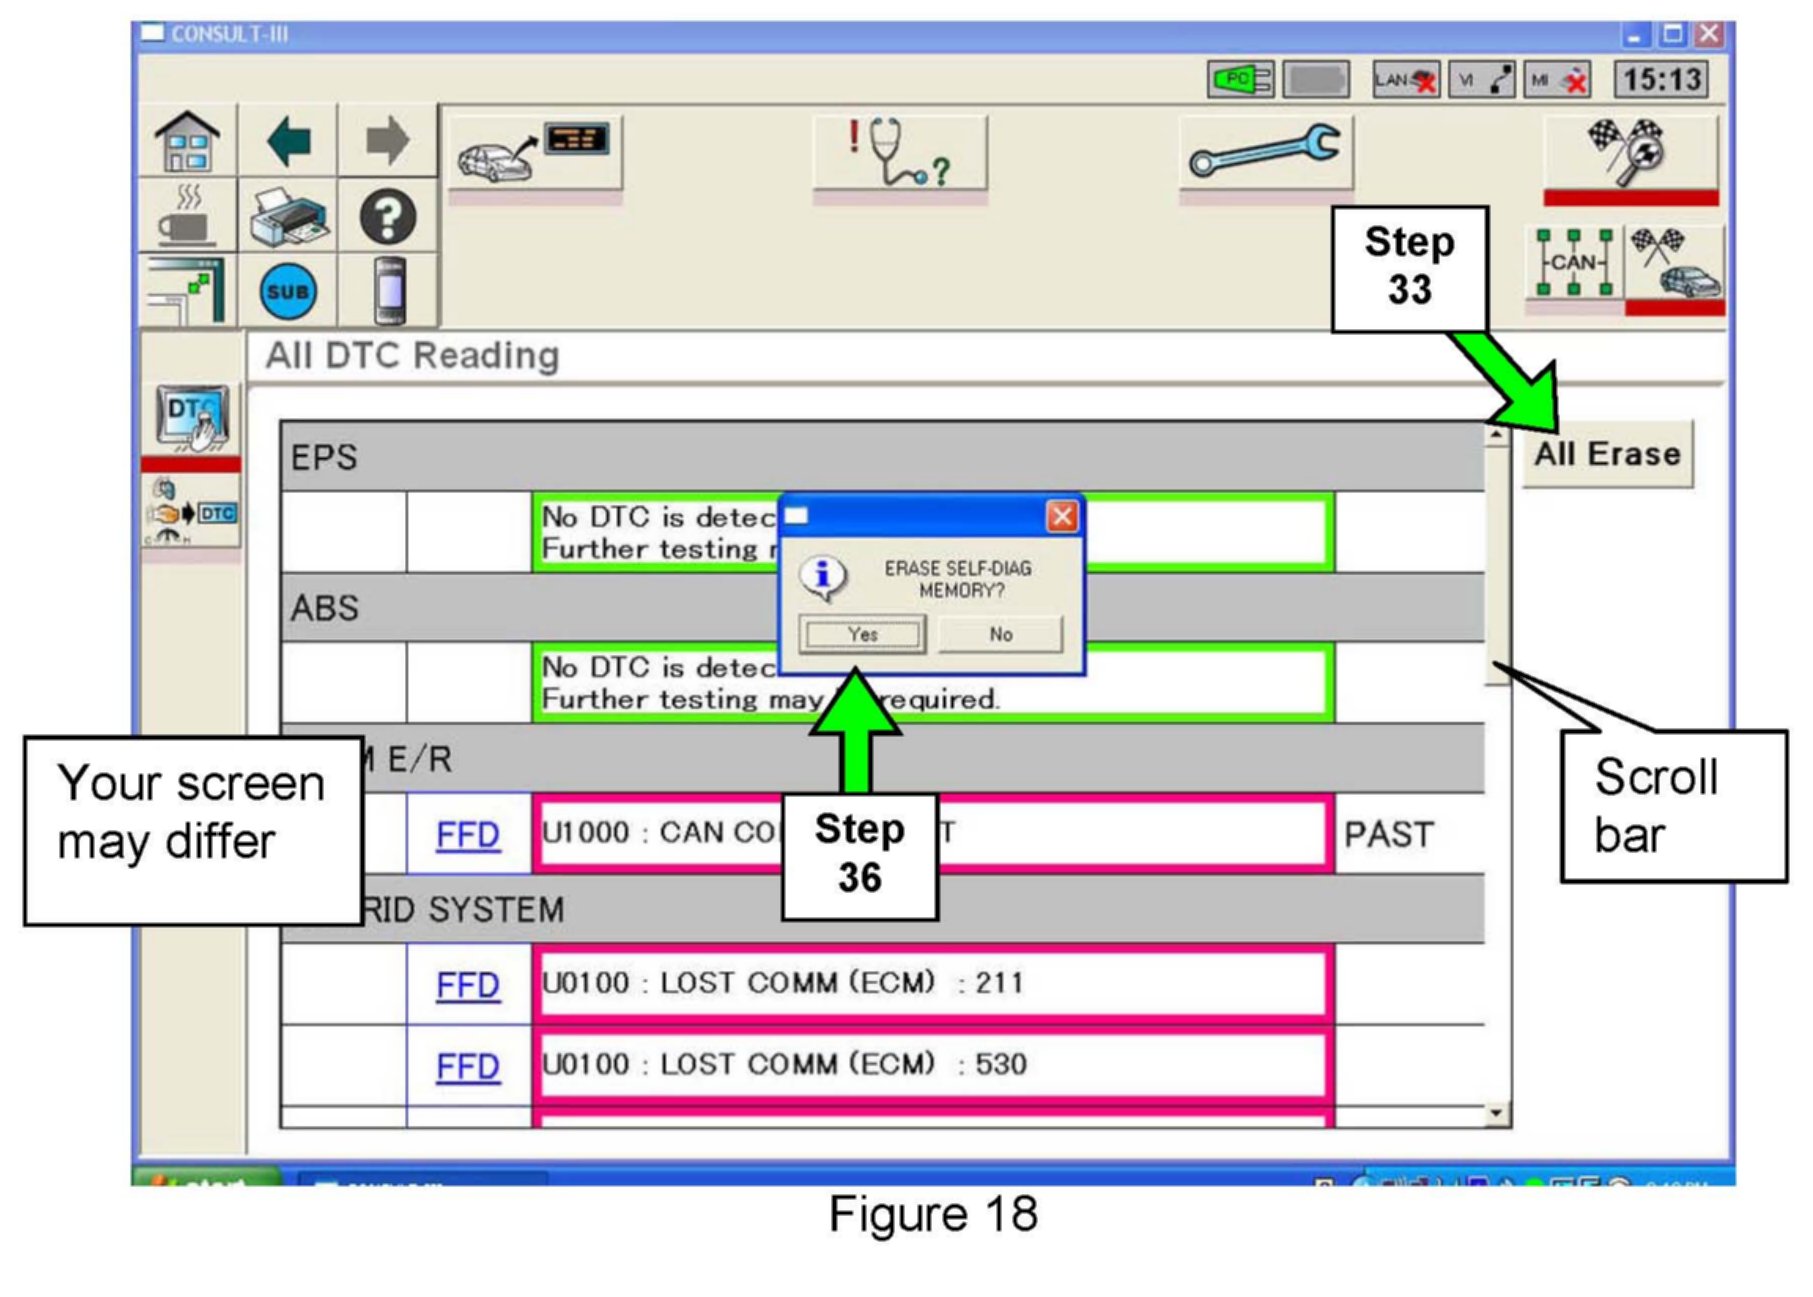
Task: Click the stethoscope diagnosis icon
Action: (x=899, y=154)
